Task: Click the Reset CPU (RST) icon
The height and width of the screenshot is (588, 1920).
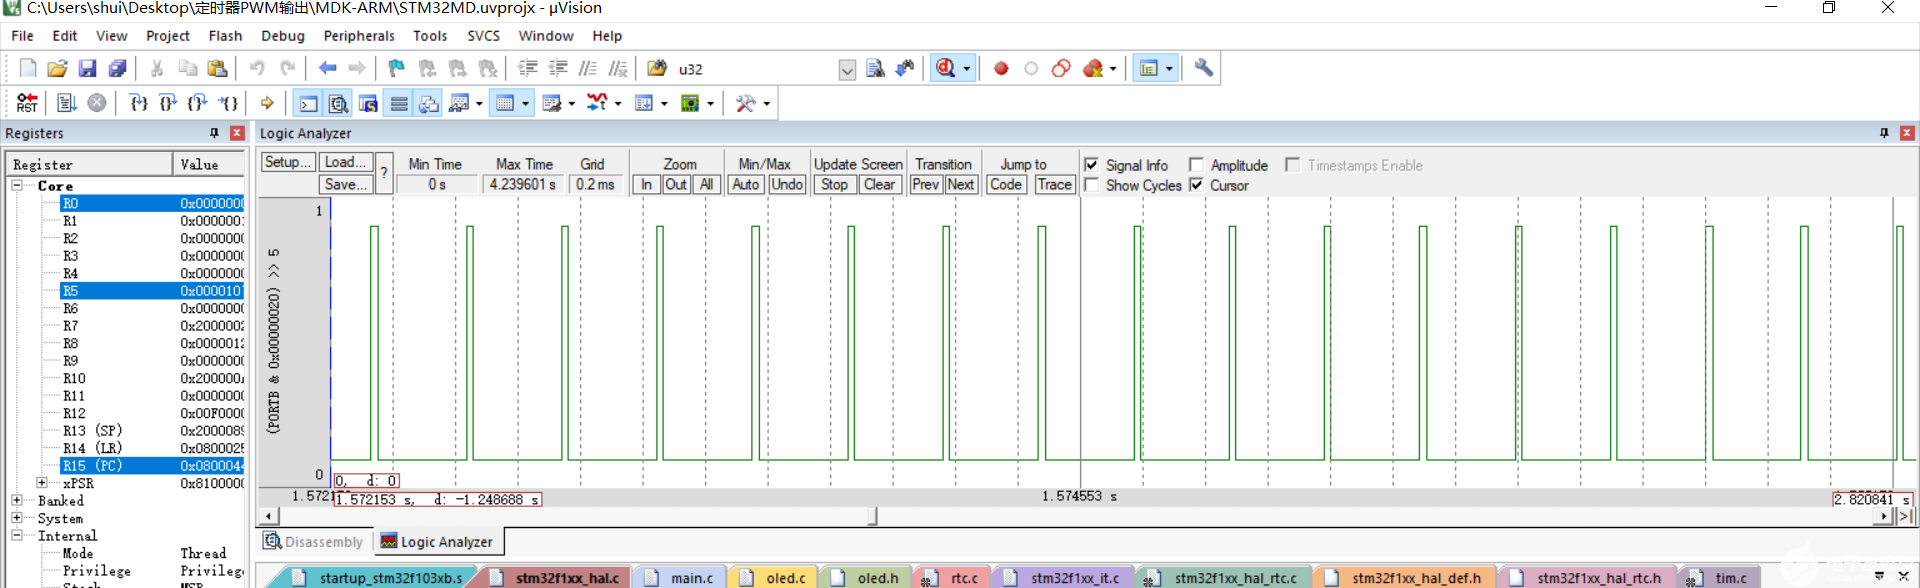Action: pos(27,103)
